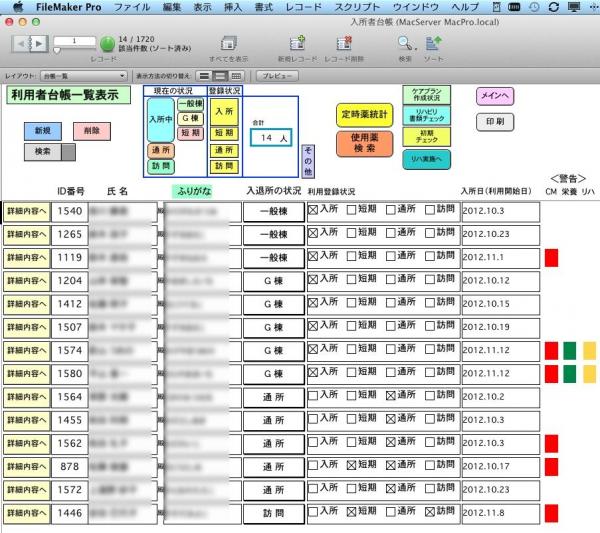Click the ふりがな column header

pyautogui.click(x=192, y=190)
